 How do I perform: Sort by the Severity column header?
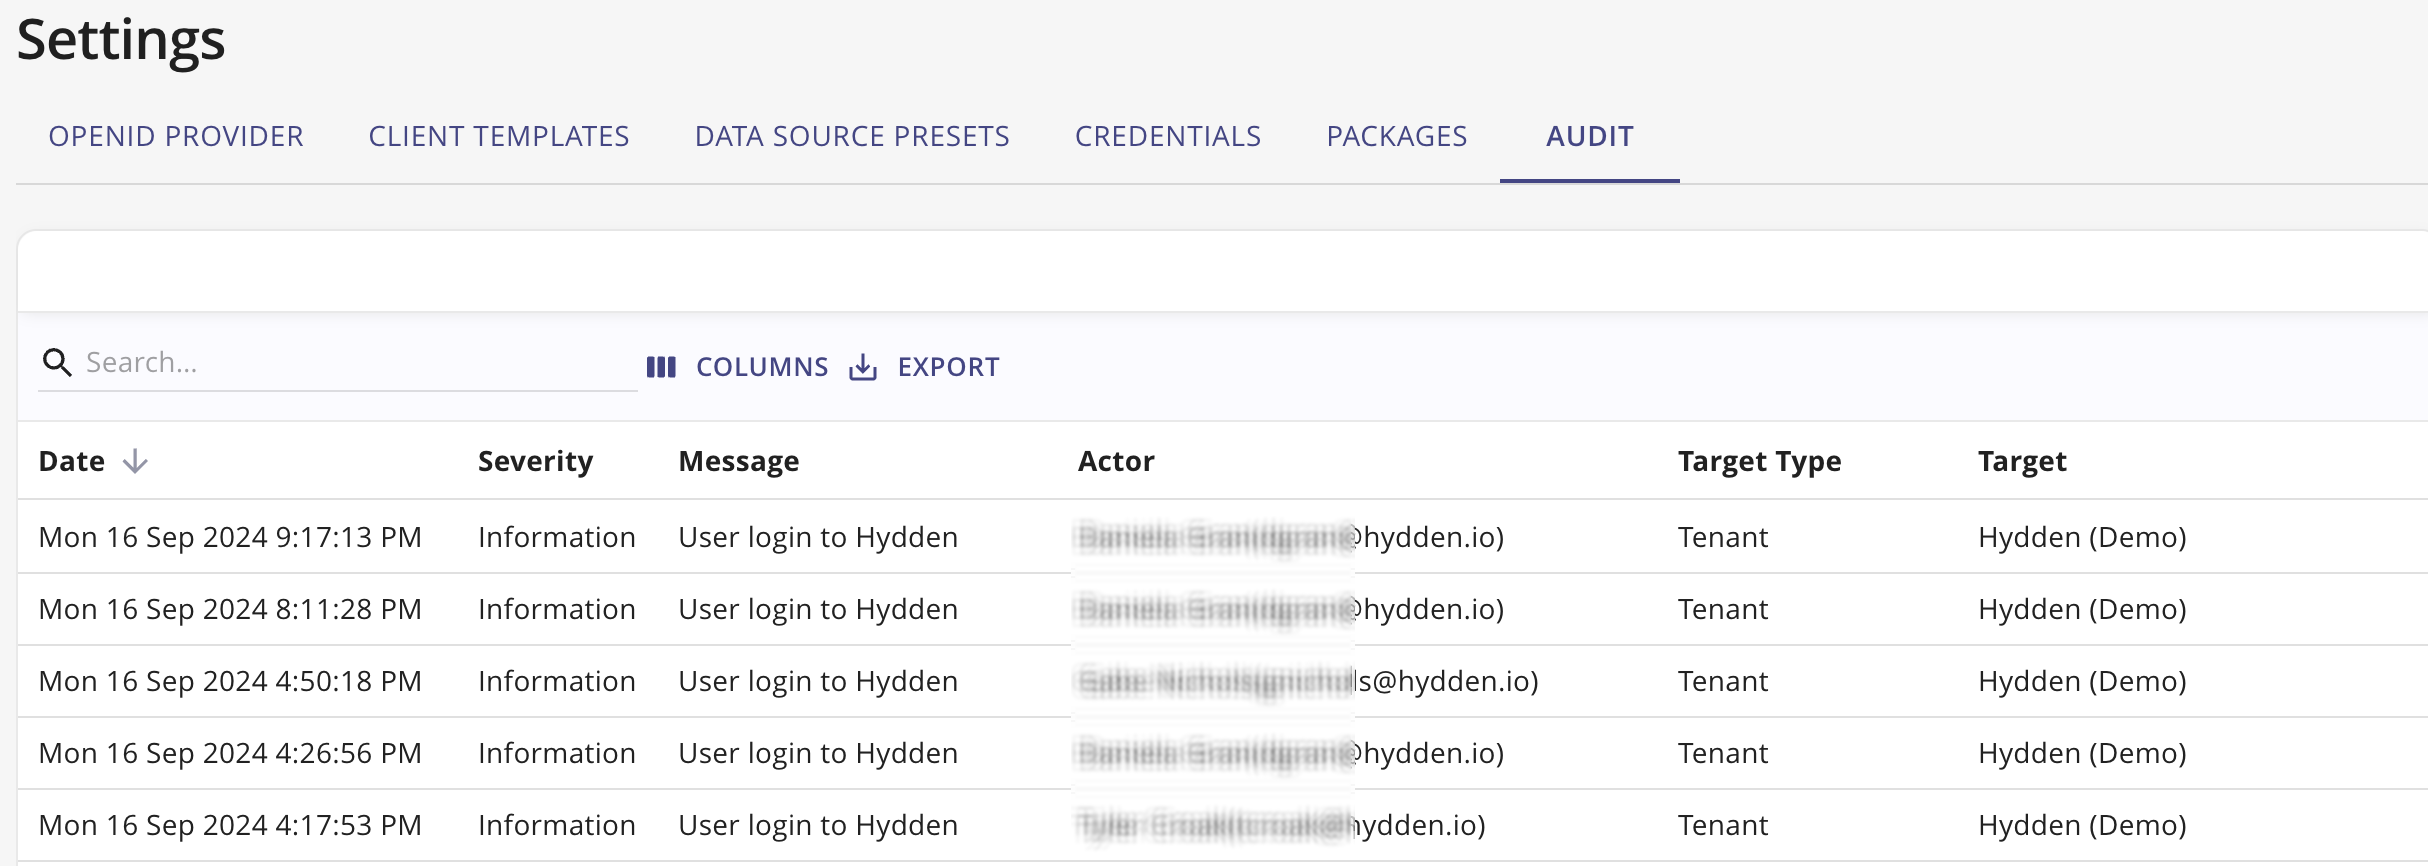[x=535, y=461]
